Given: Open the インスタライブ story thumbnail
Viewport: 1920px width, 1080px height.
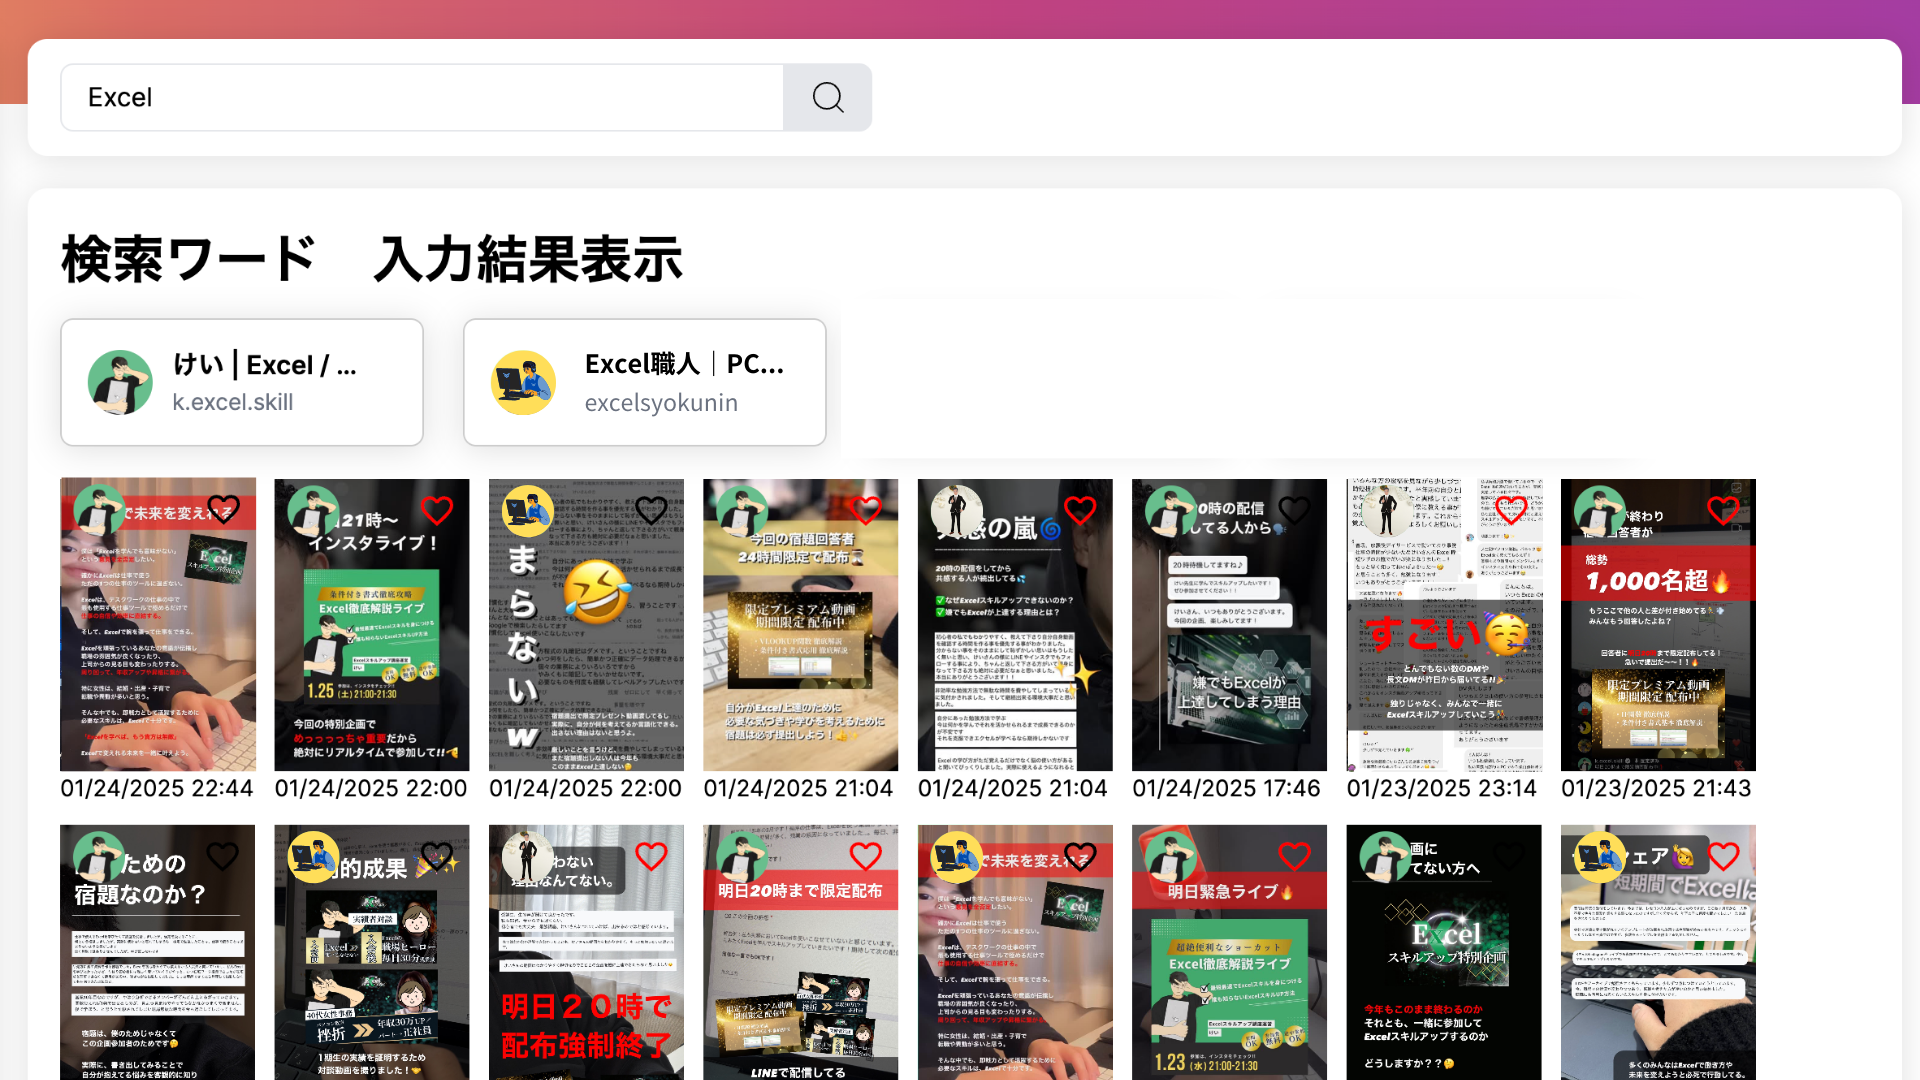Looking at the screenshot, I should click(371, 625).
